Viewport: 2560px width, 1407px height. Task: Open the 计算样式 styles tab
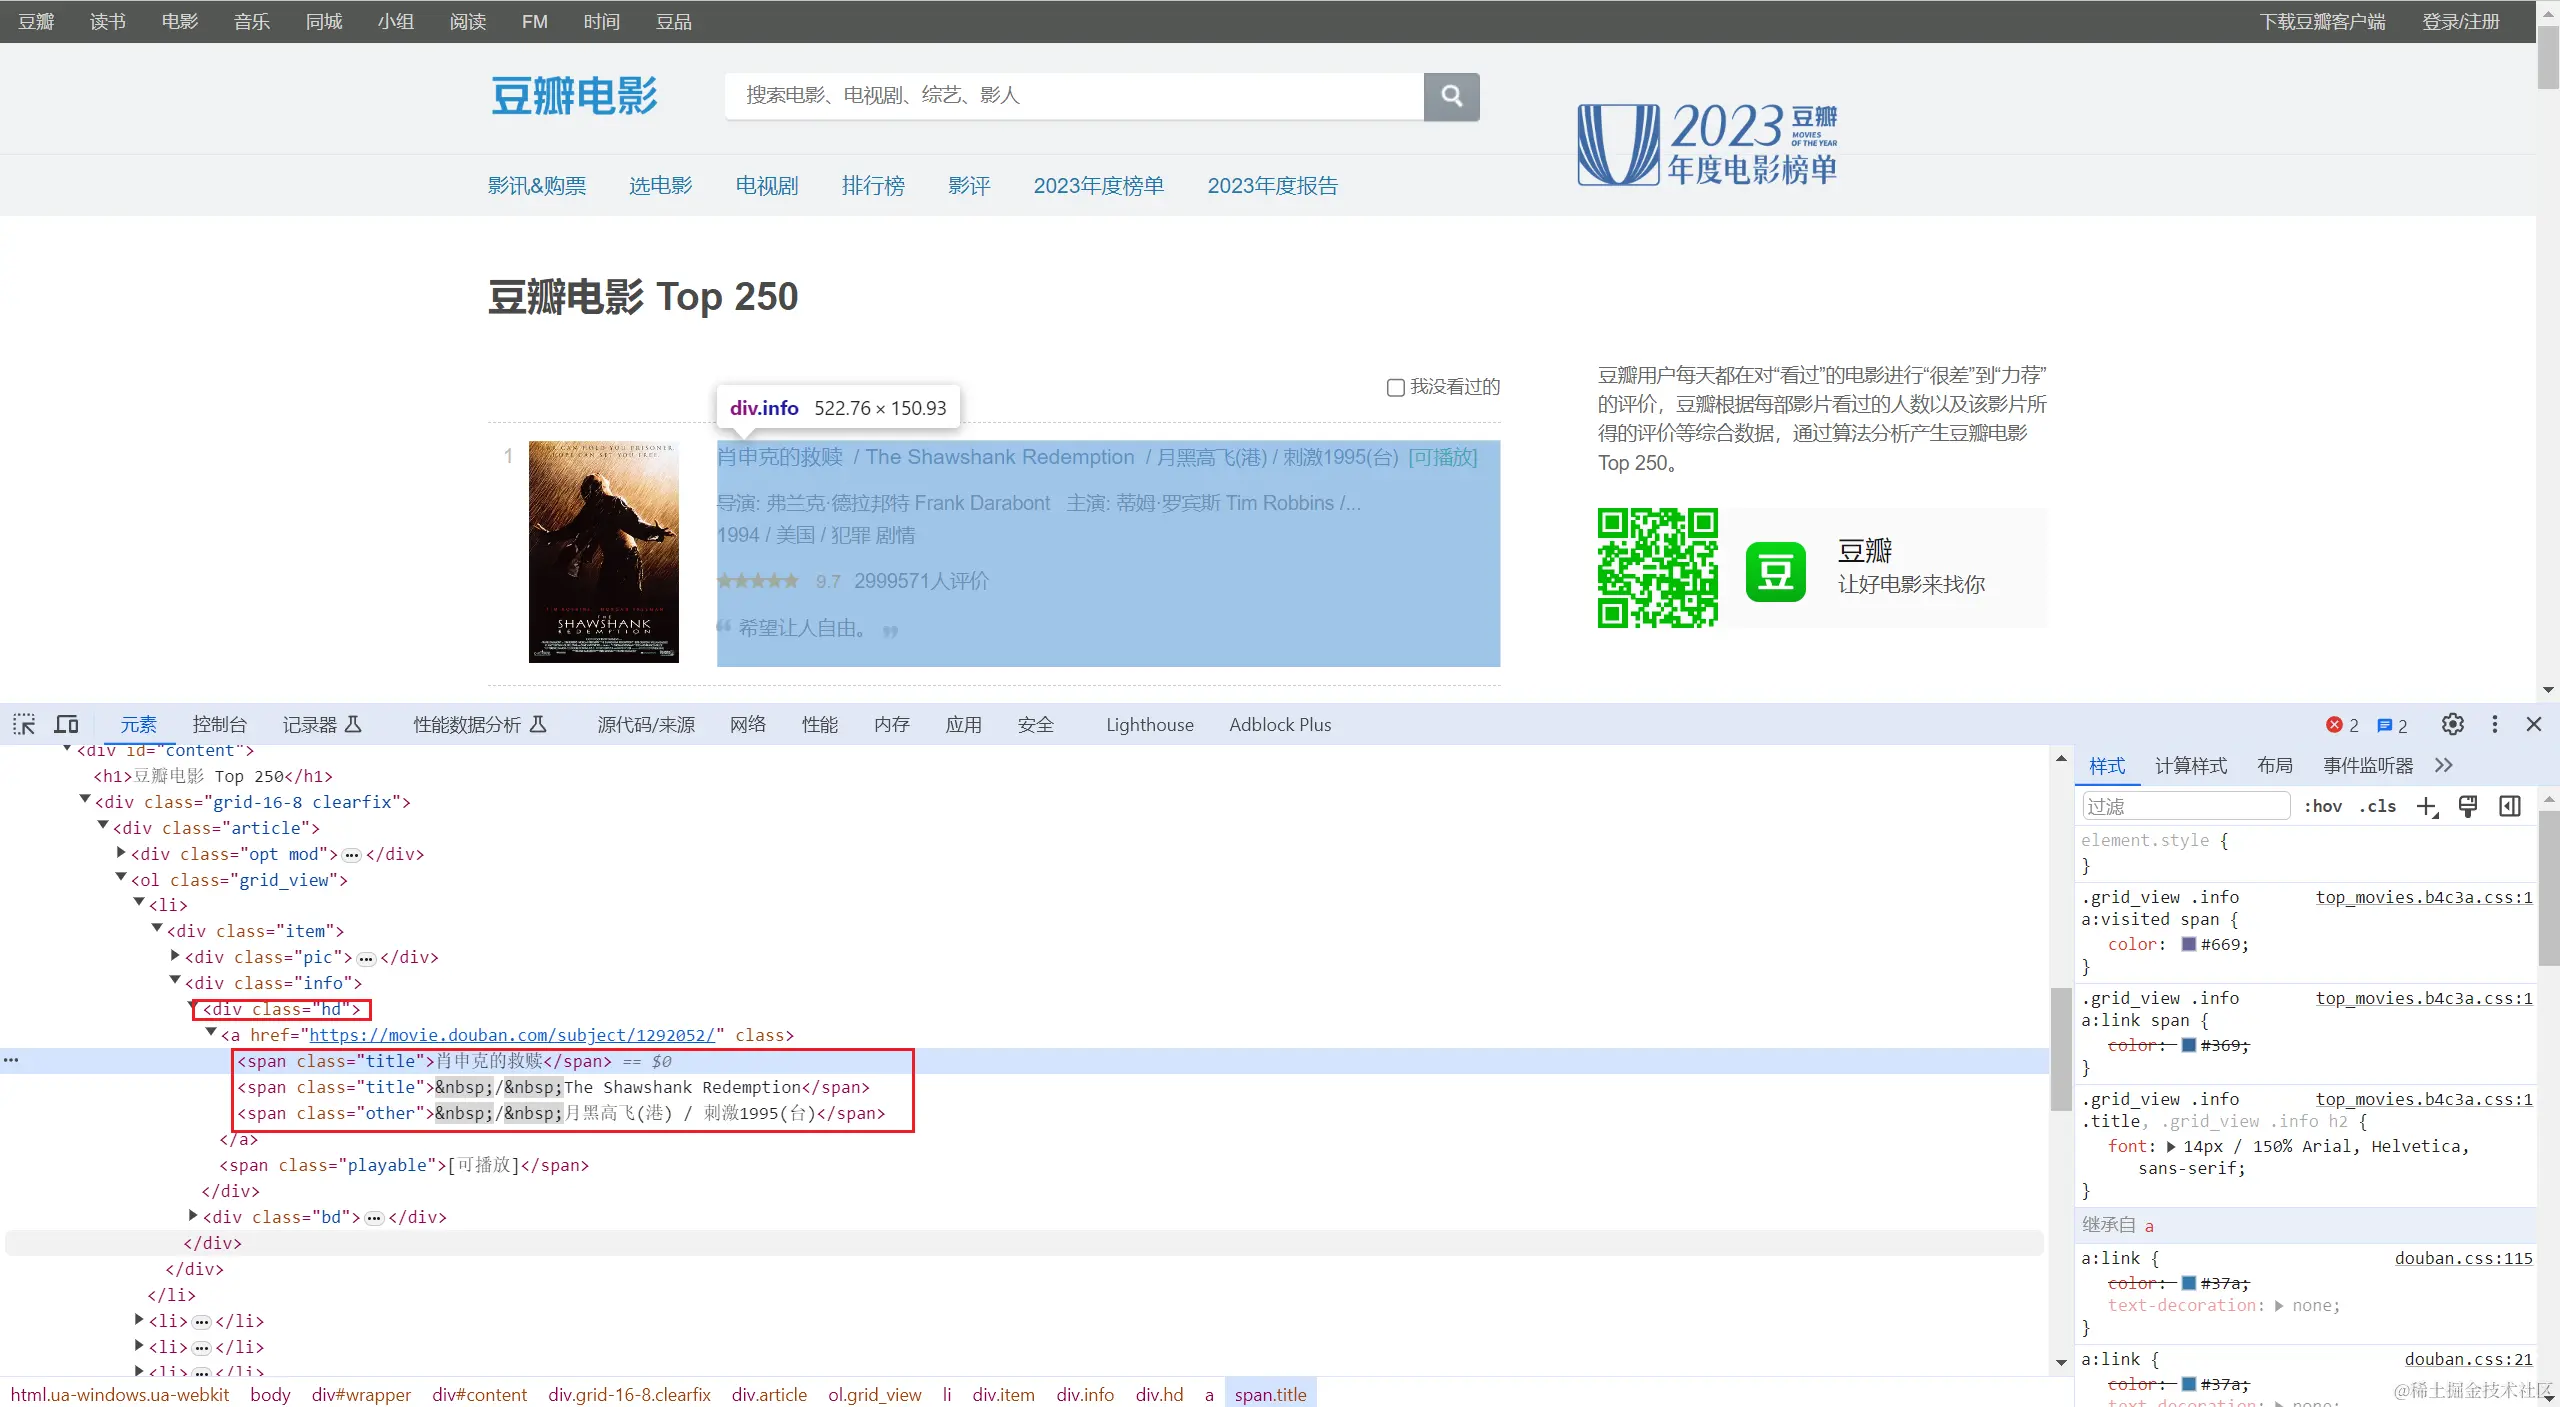click(x=2190, y=766)
